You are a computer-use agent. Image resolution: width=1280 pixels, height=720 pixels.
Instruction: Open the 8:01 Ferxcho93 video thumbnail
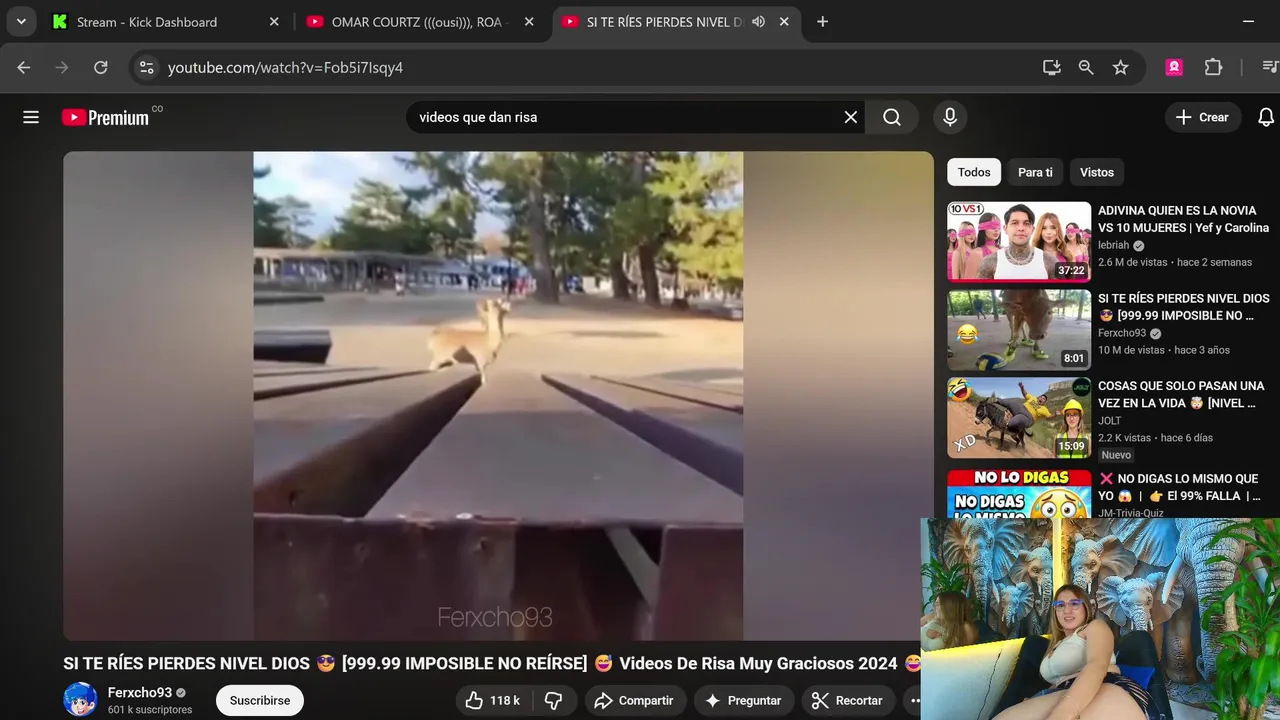(x=1019, y=330)
